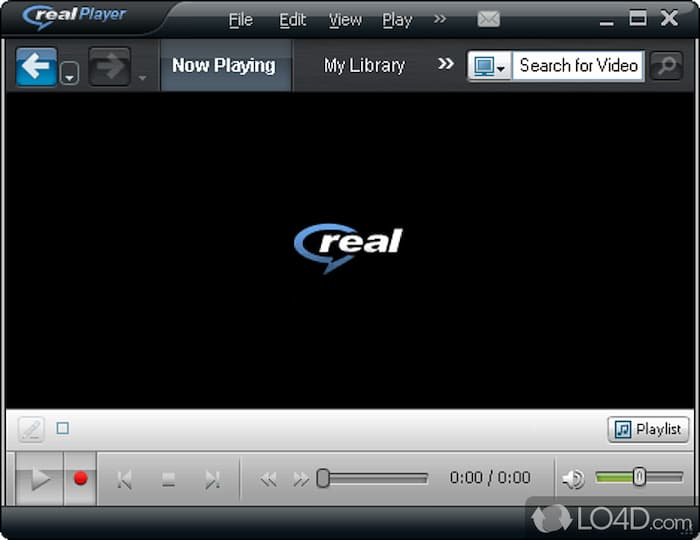Close the RealPlayer window
This screenshot has height=540, width=700.
point(669,18)
